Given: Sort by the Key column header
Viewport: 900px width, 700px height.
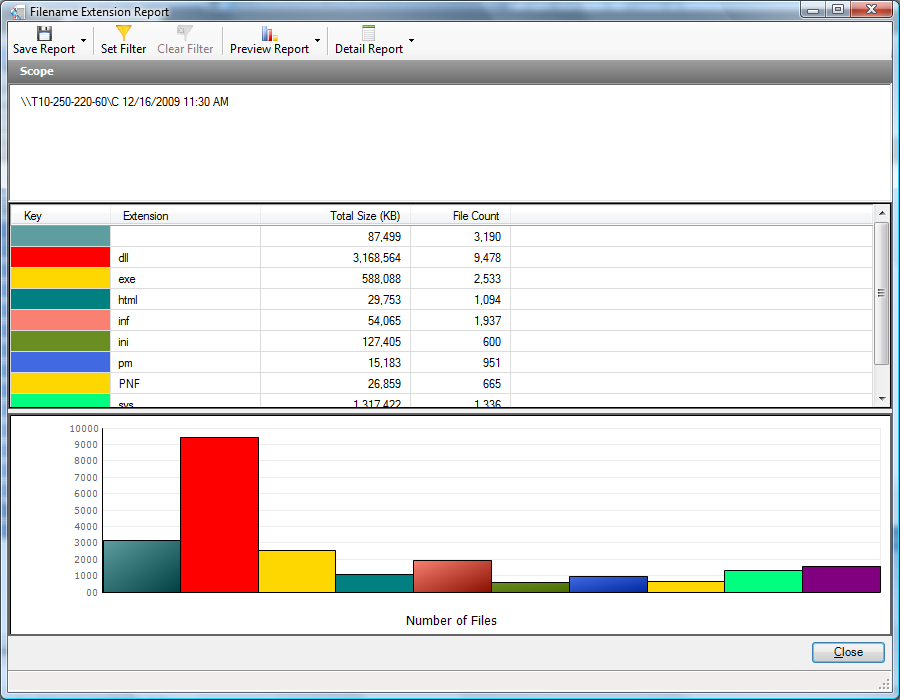Looking at the screenshot, I should [60, 216].
